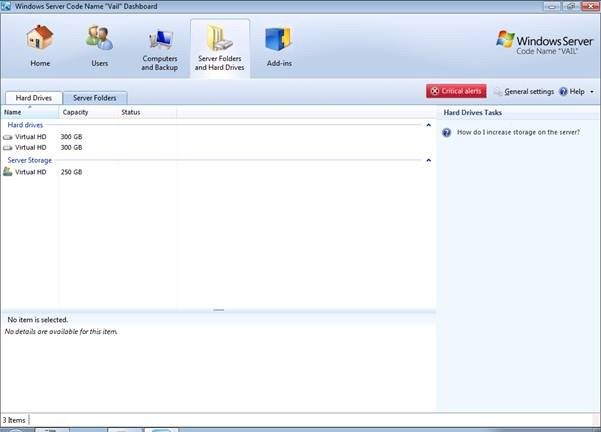Click 'No item is selected.' text

pos(38,320)
